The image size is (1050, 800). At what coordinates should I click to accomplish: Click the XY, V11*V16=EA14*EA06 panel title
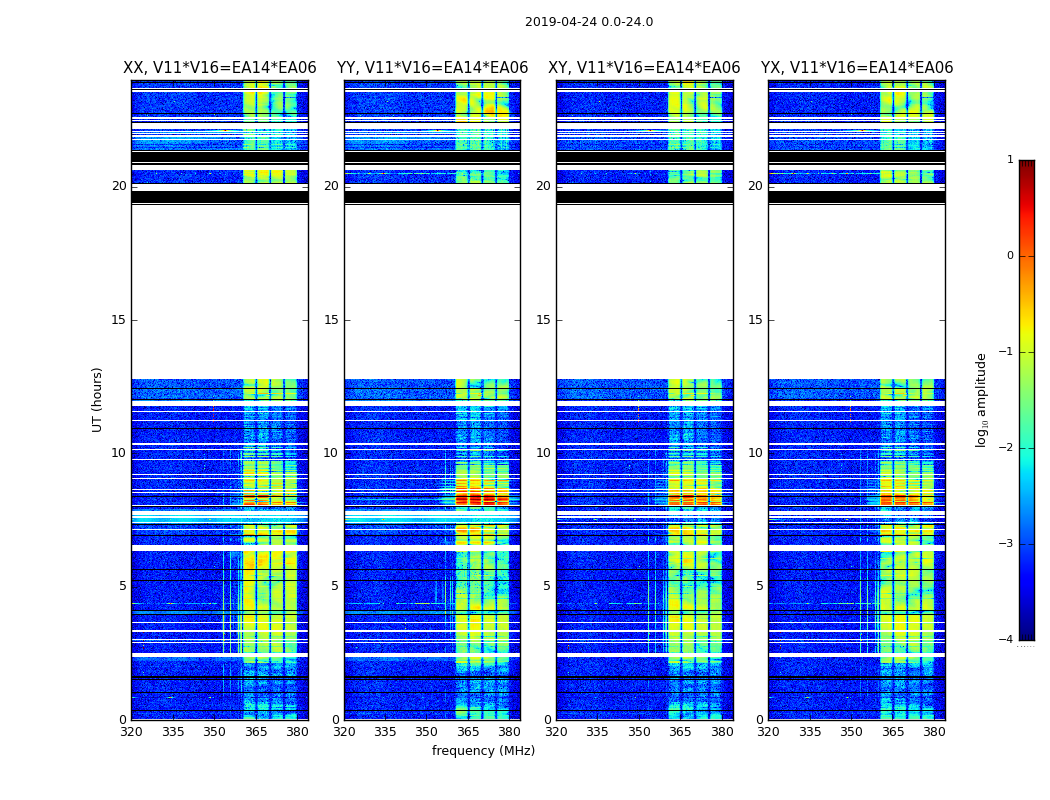point(644,68)
